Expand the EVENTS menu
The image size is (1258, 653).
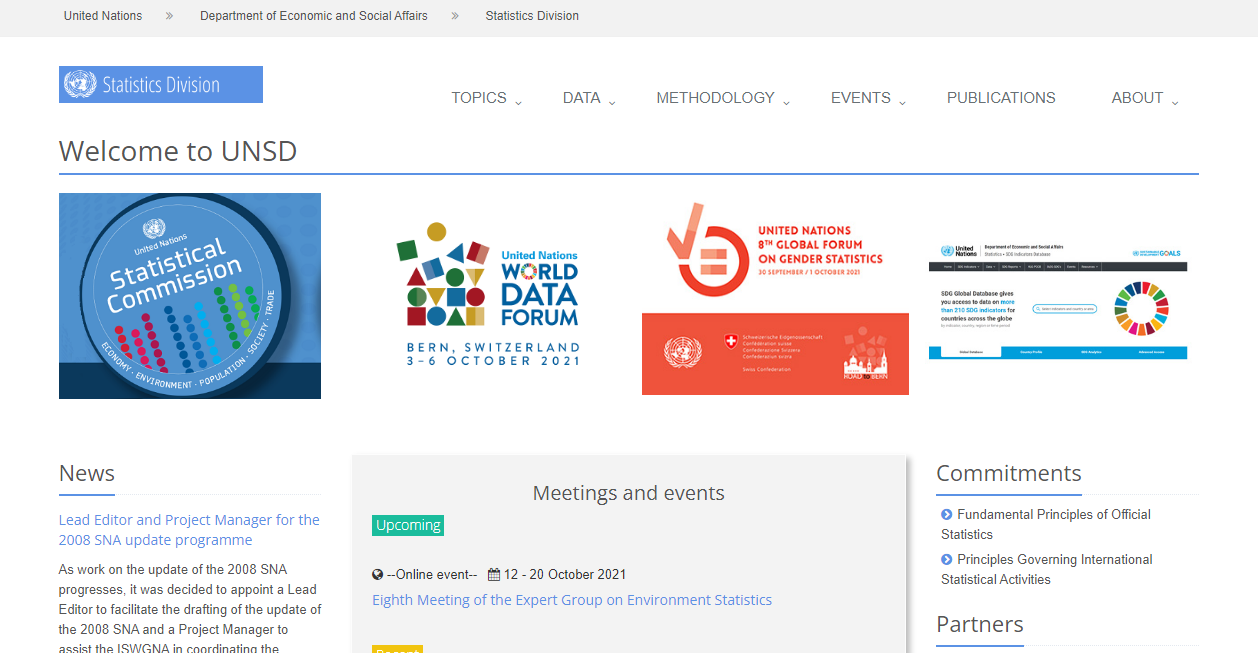pos(868,98)
